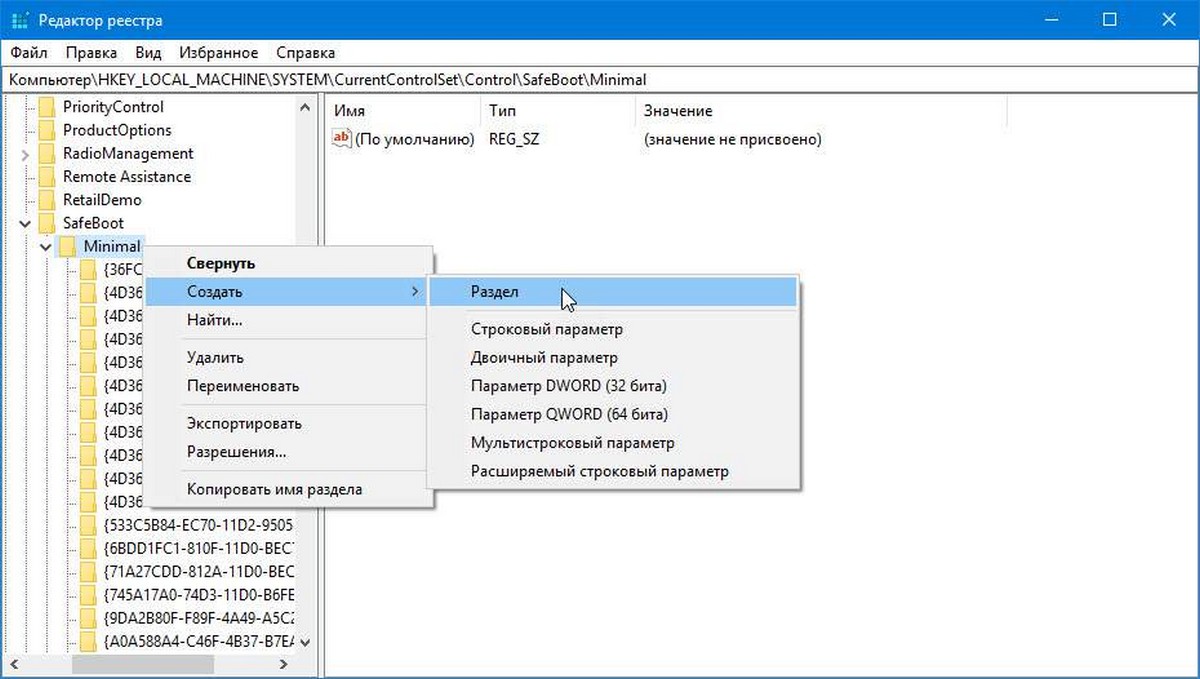The image size is (1200, 679).
Task: Choose Копировать имя раздела
Action: [x=274, y=490]
